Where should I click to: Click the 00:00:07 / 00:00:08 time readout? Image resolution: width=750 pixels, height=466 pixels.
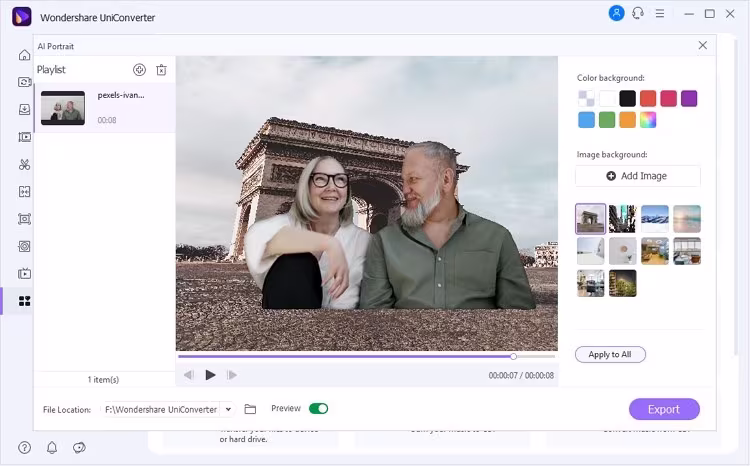(x=521, y=376)
